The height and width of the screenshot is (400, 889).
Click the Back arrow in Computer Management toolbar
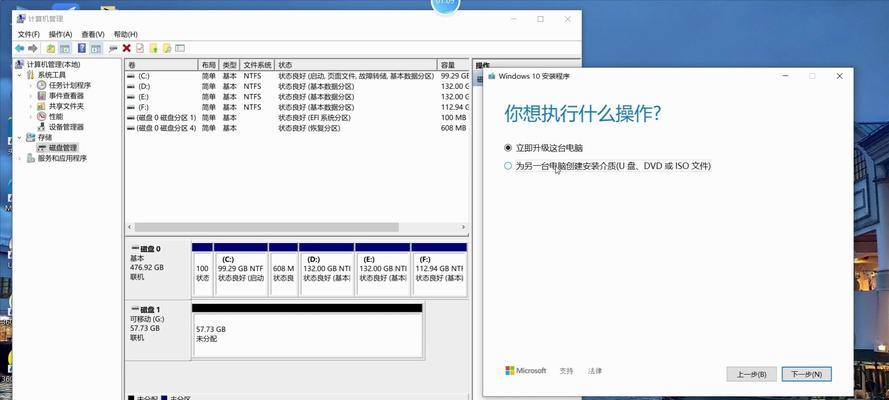pos(20,49)
